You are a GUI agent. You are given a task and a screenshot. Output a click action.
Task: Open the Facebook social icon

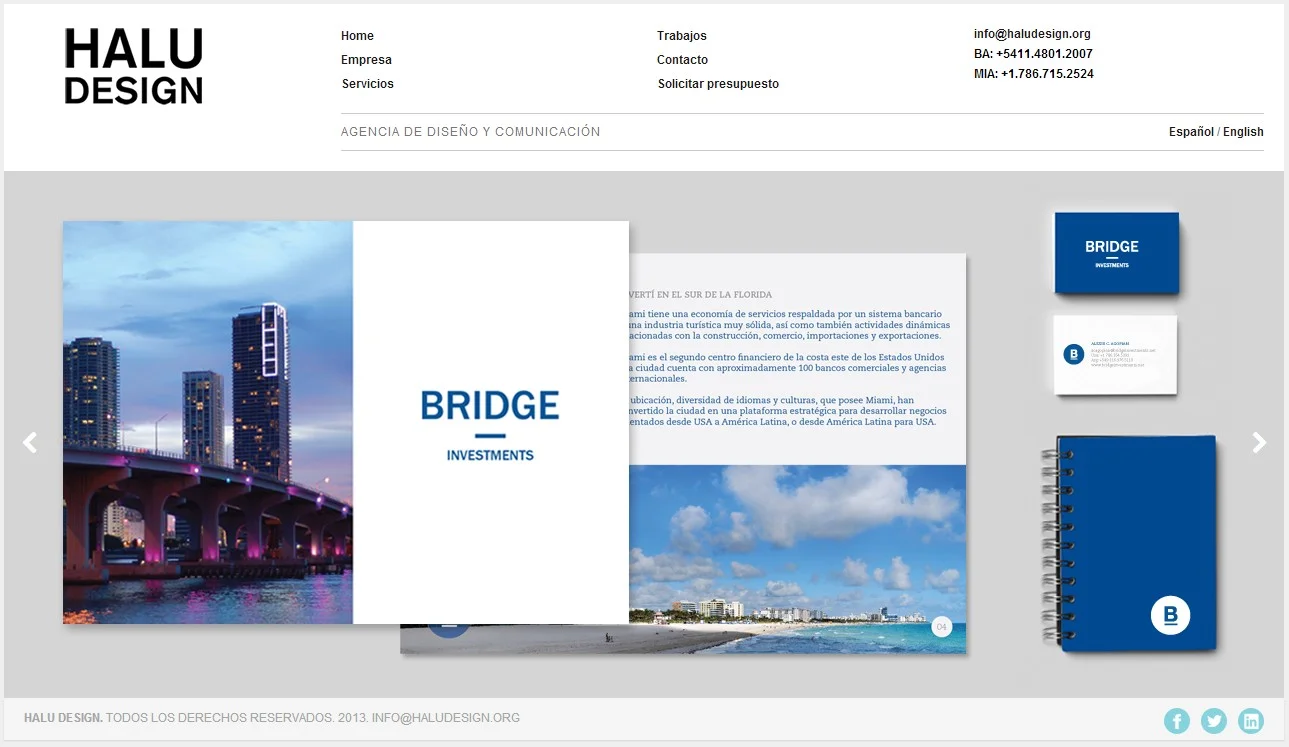pyautogui.click(x=1177, y=720)
